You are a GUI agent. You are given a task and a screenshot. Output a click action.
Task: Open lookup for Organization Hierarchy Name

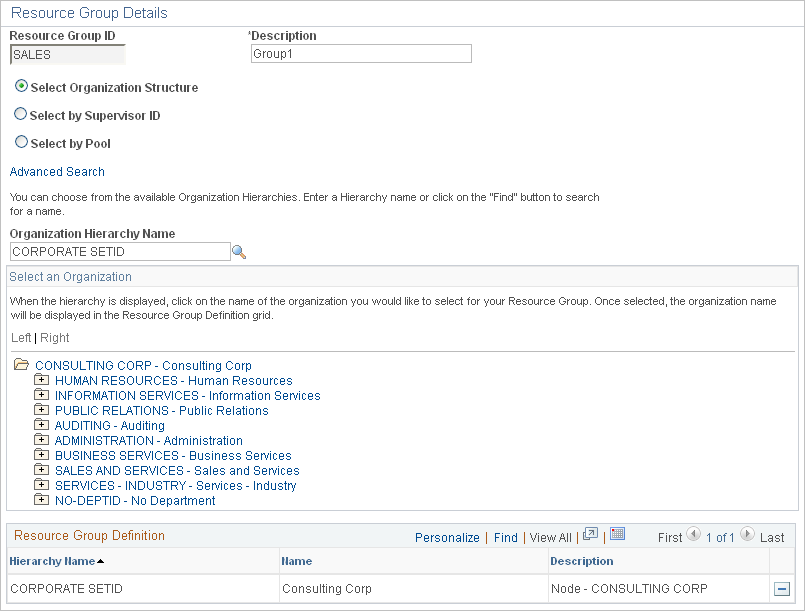(239, 251)
